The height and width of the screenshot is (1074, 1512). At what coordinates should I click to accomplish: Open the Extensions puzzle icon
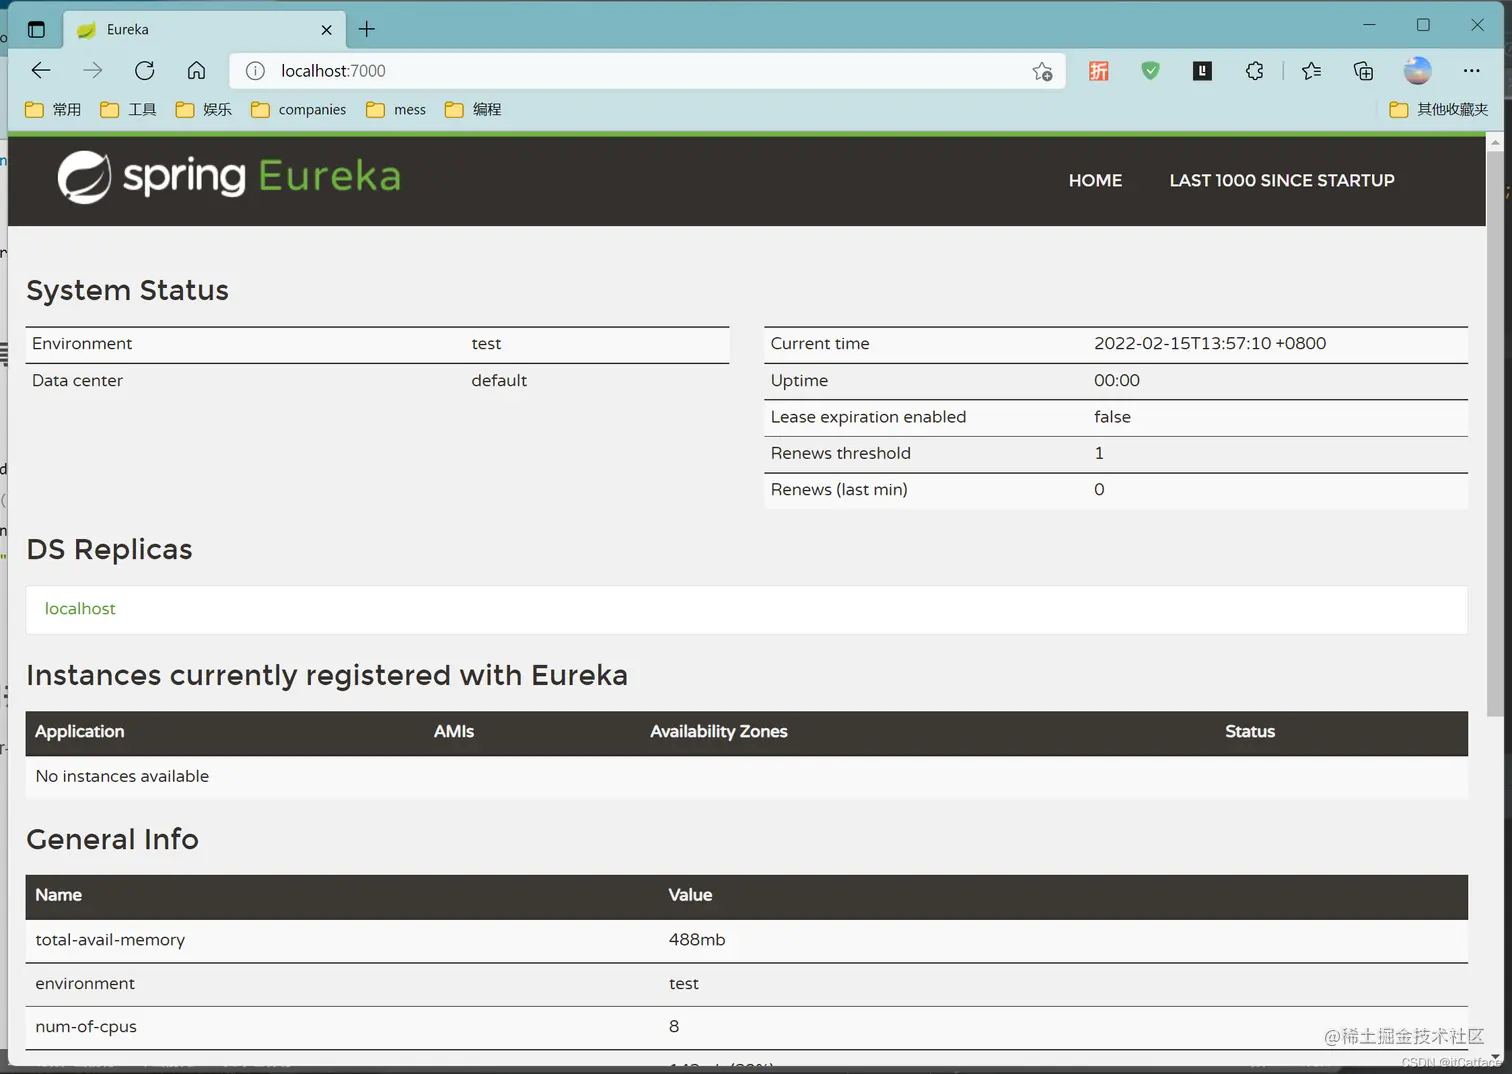1255,71
